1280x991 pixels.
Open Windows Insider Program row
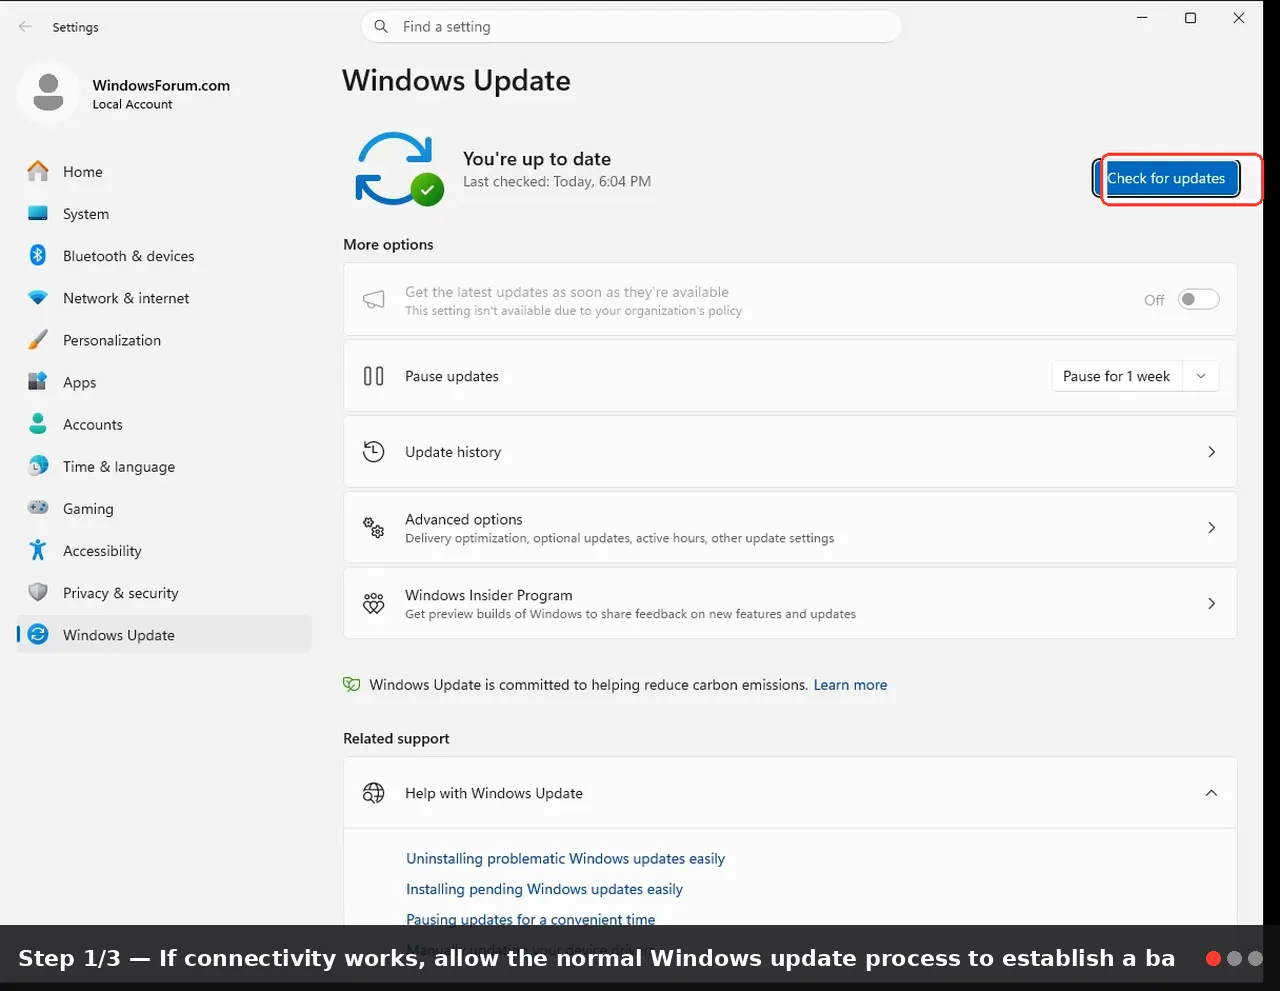(x=790, y=604)
